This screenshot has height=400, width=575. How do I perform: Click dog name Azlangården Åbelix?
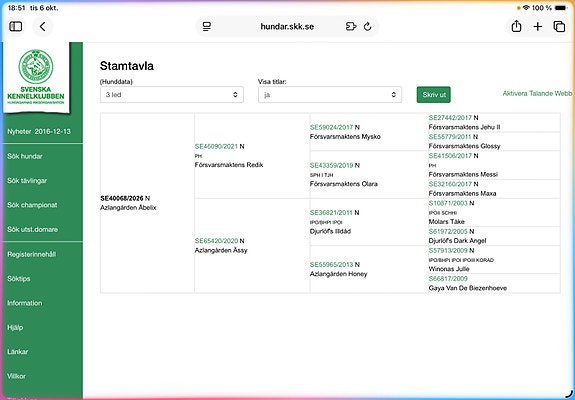[x=128, y=208]
